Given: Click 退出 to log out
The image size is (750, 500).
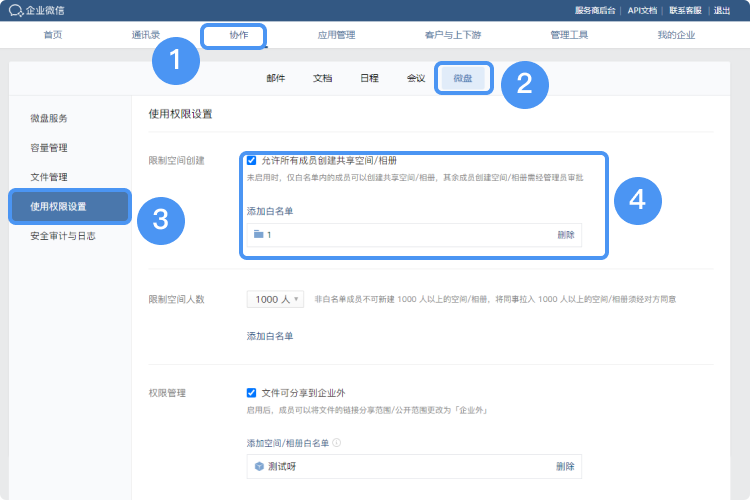Looking at the screenshot, I should (x=722, y=10).
